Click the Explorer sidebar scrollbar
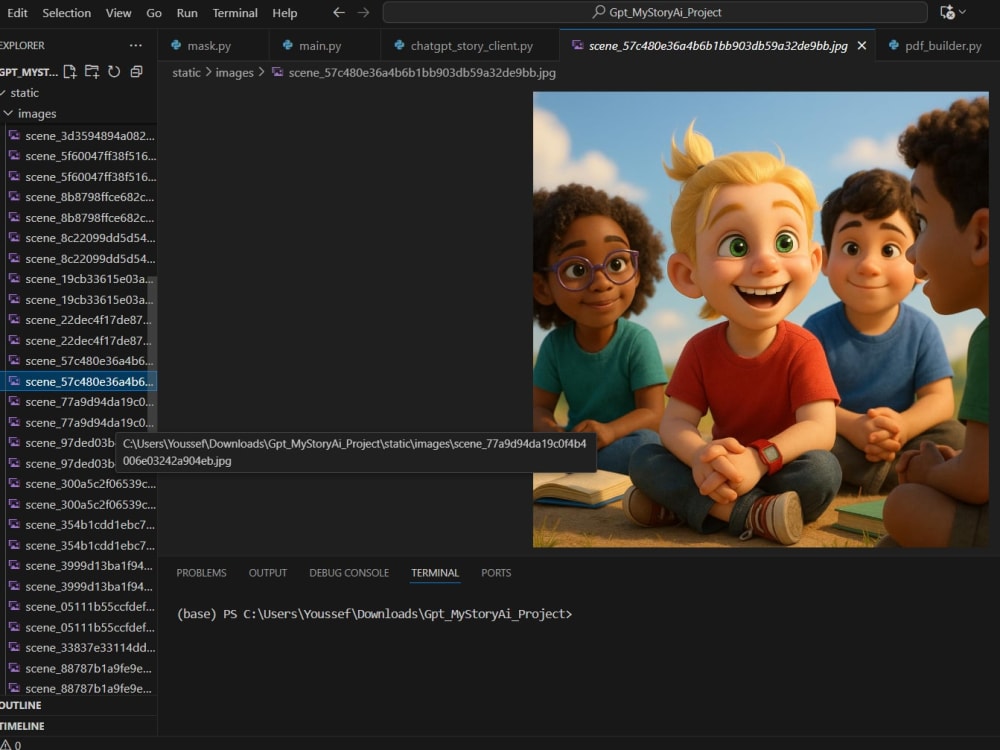 [x=152, y=357]
